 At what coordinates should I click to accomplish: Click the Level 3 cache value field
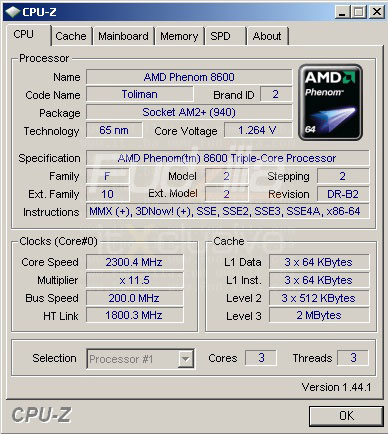click(x=319, y=315)
